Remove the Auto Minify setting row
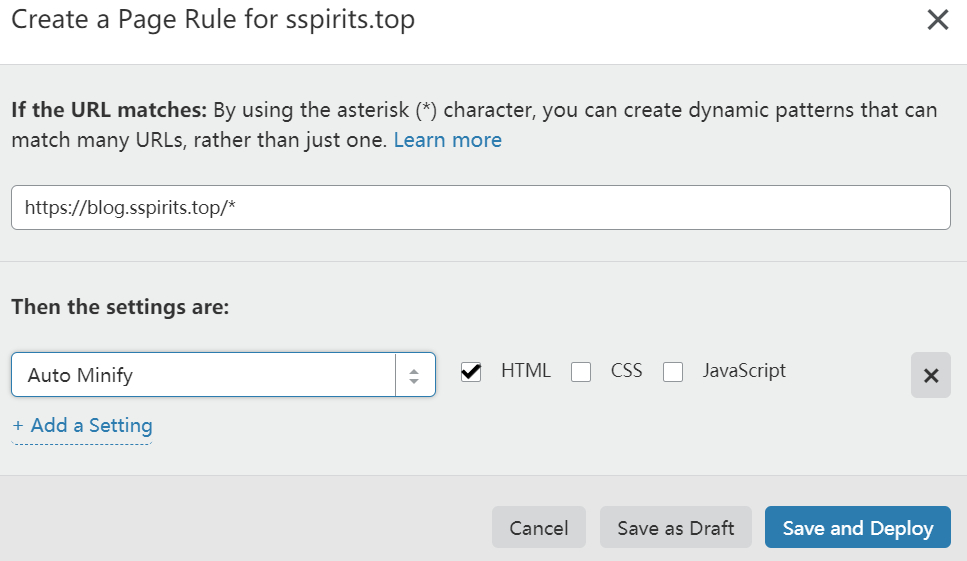 [930, 375]
